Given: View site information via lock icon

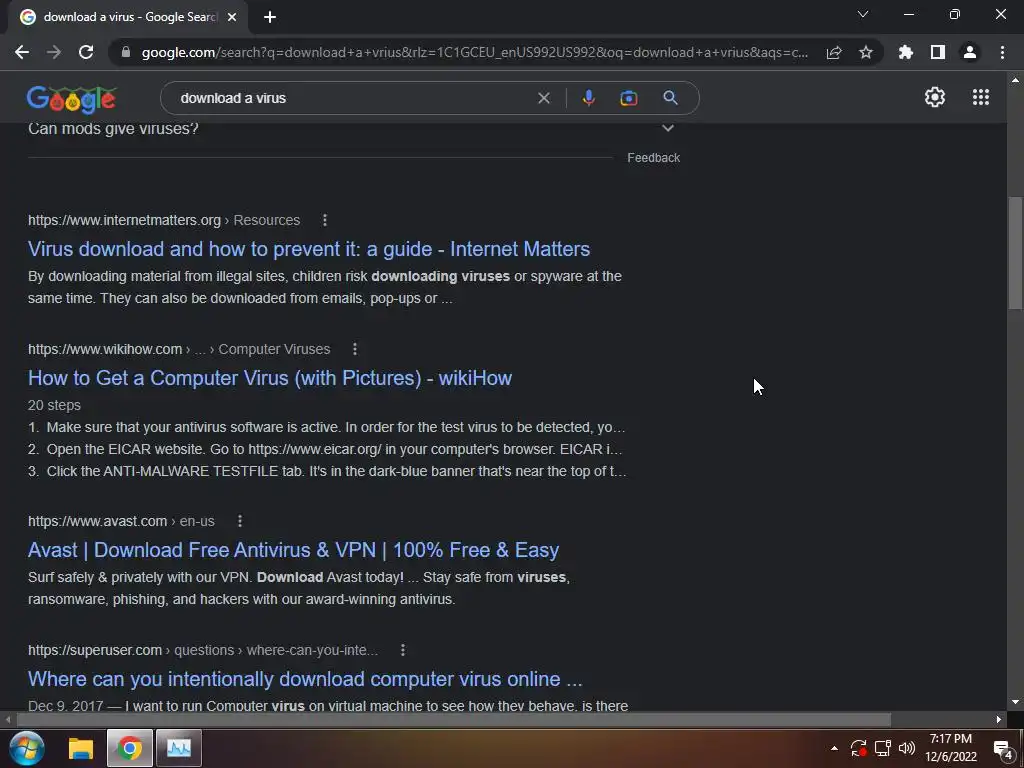Looking at the screenshot, I should point(126,52).
